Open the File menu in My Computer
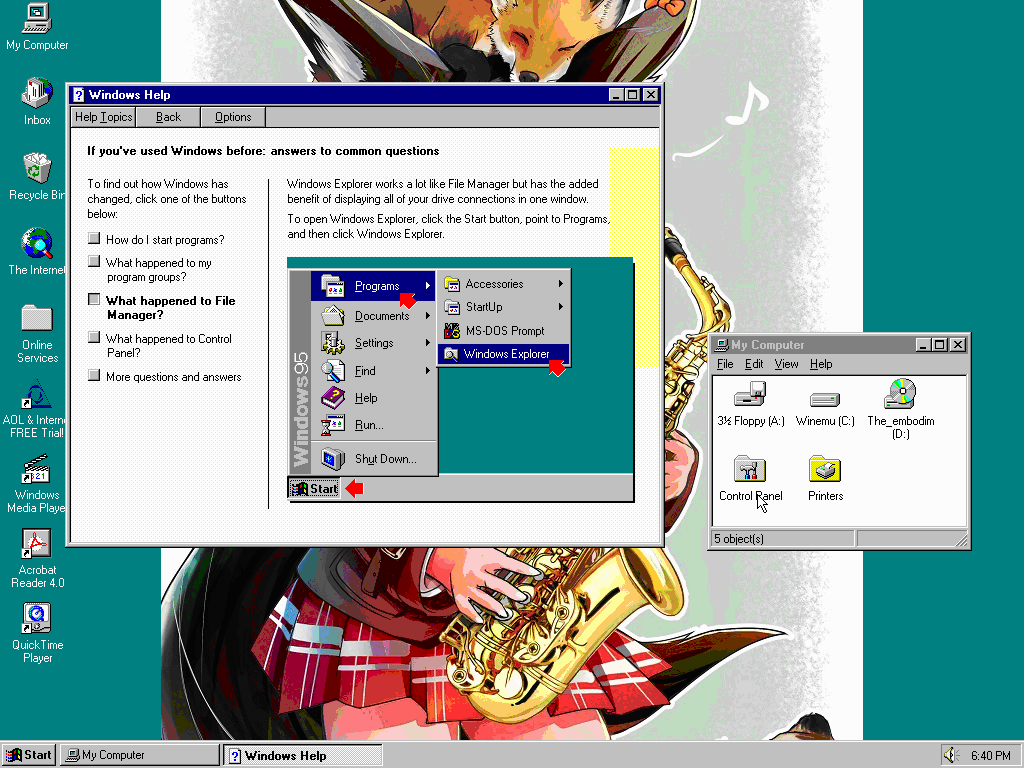Viewport: 1024px width, 768px height. coord(725,364)
